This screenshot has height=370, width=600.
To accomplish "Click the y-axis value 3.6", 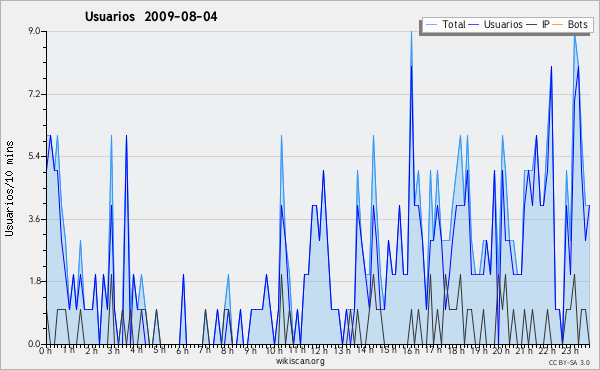I will pyautogui.click(x=34, y=219).
